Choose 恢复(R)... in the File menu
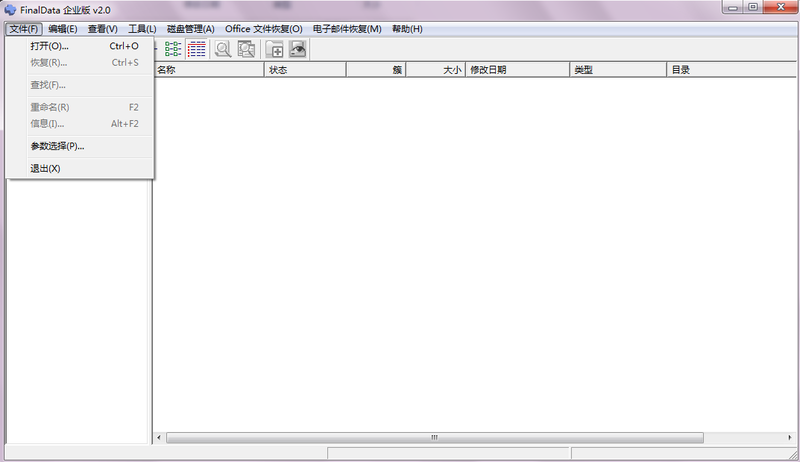800x462 pixels. (x=80, y=63)
